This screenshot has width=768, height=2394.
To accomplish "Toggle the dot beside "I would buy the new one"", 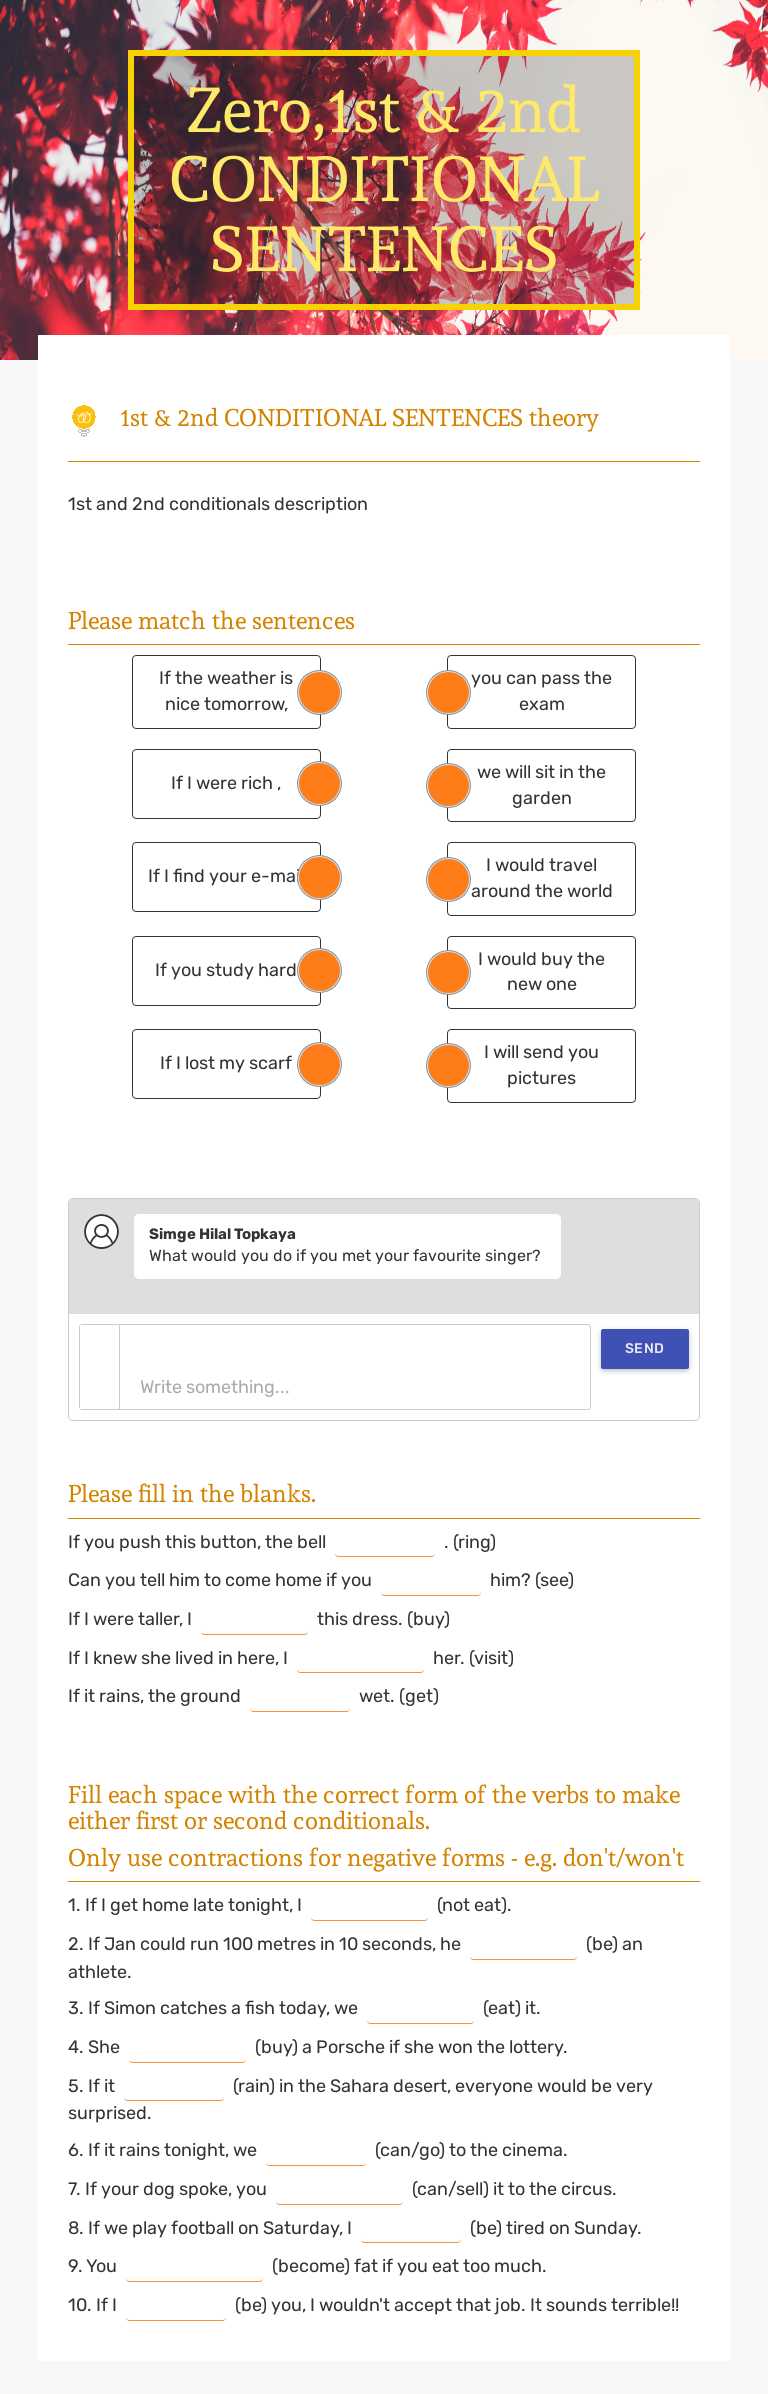I will [x=448, y=971].
